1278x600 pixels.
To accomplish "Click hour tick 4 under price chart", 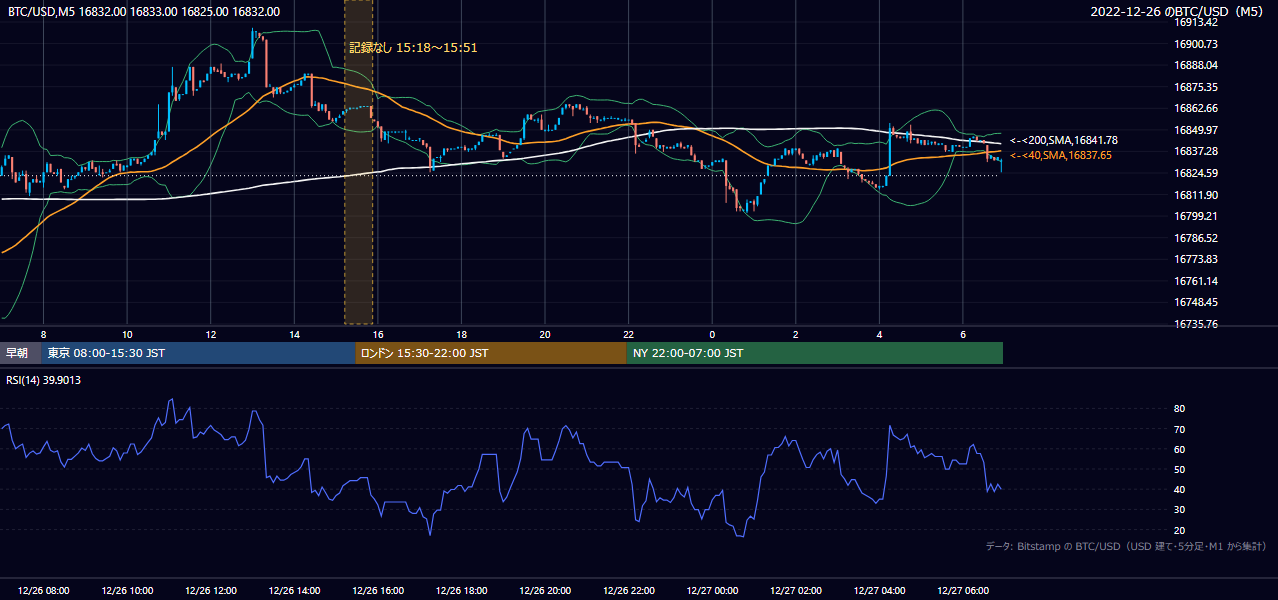I will tap(879, 334).
